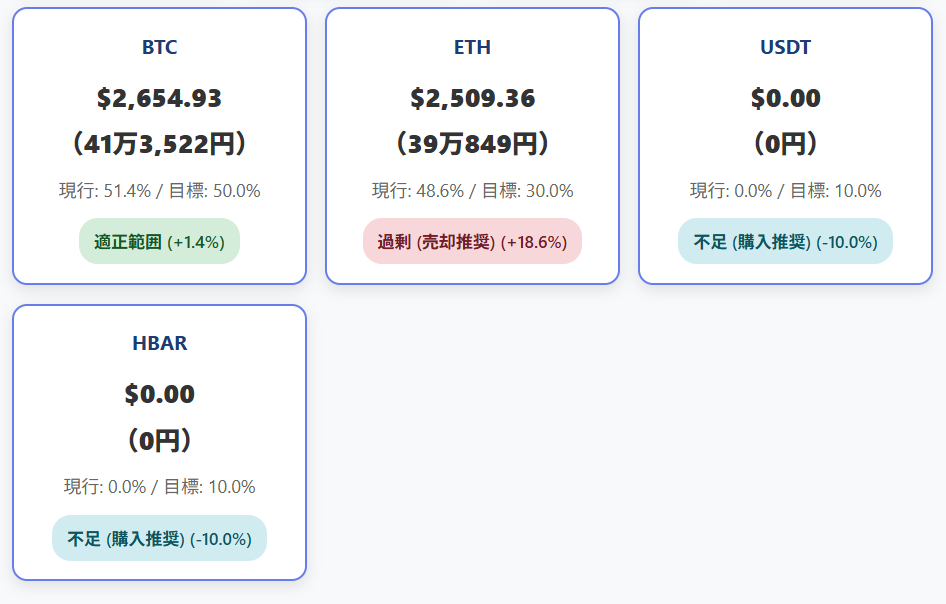Click the green 適正範囲 (+1.4%) badge

click(x=159, y=241)
